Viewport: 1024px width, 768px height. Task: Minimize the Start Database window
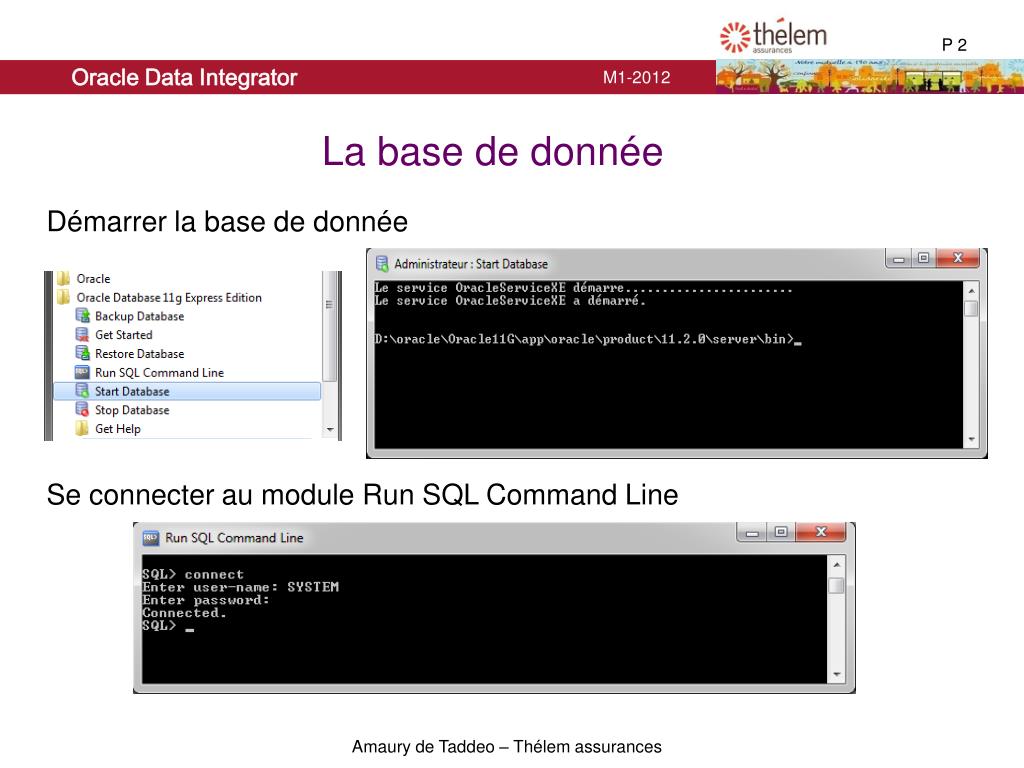[x=899, y=259]
